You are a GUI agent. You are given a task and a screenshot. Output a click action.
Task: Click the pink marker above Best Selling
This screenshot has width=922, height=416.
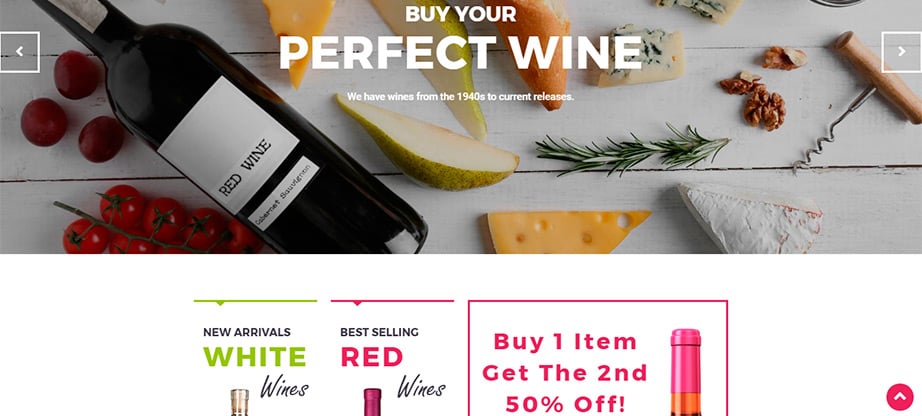357,303
